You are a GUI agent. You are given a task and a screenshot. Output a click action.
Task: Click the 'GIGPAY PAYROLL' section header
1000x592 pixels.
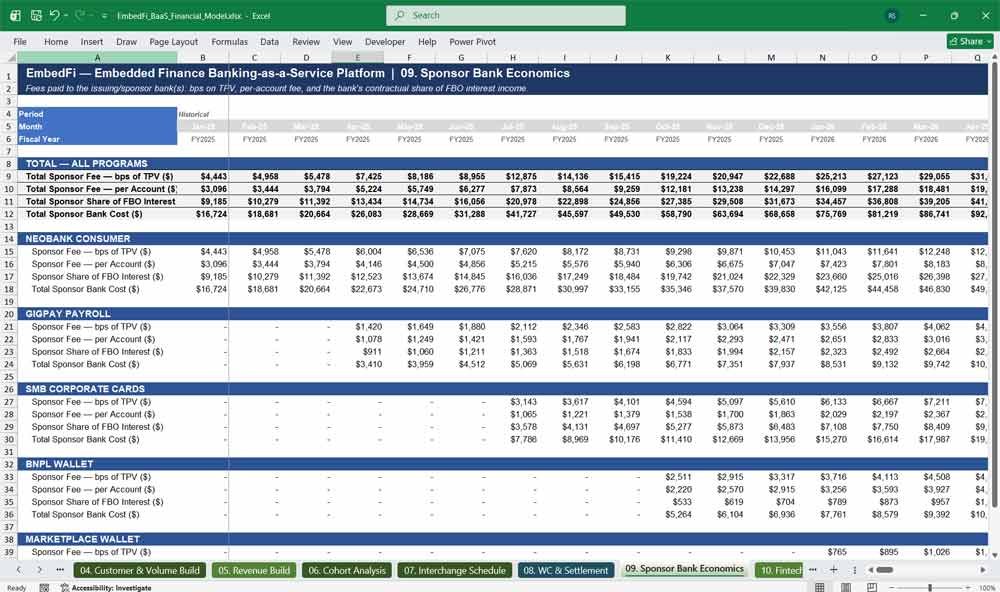68,314
